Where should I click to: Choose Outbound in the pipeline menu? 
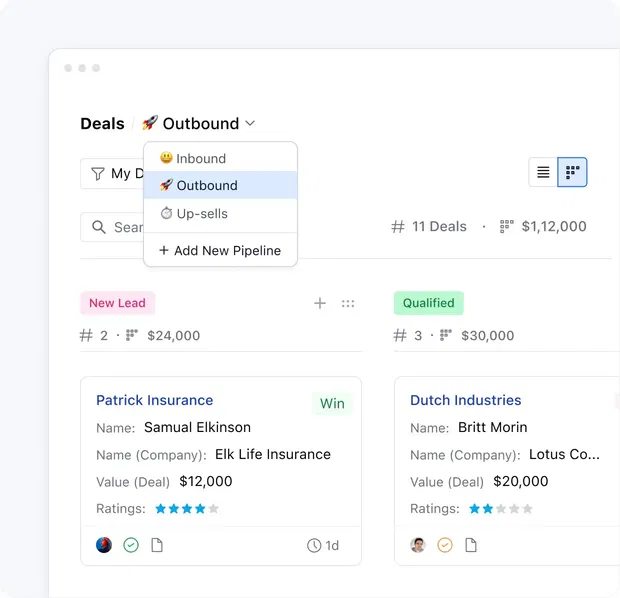[x=220, y=185]
